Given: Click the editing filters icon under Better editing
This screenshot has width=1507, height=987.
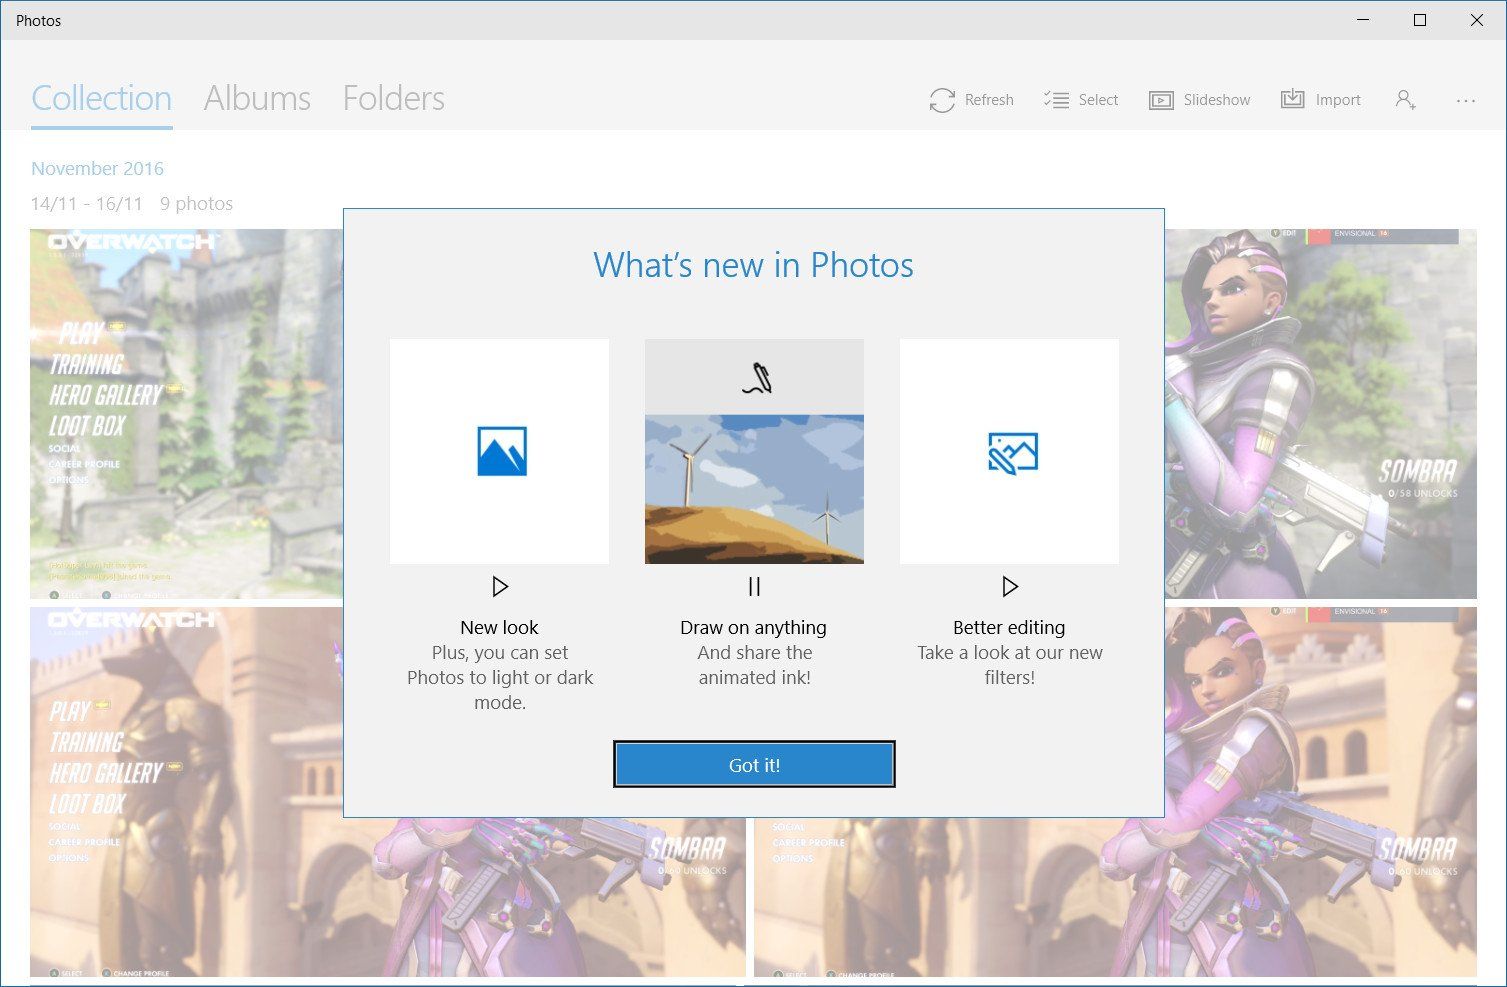Looking at the screenshot, I should point(1009,451).
